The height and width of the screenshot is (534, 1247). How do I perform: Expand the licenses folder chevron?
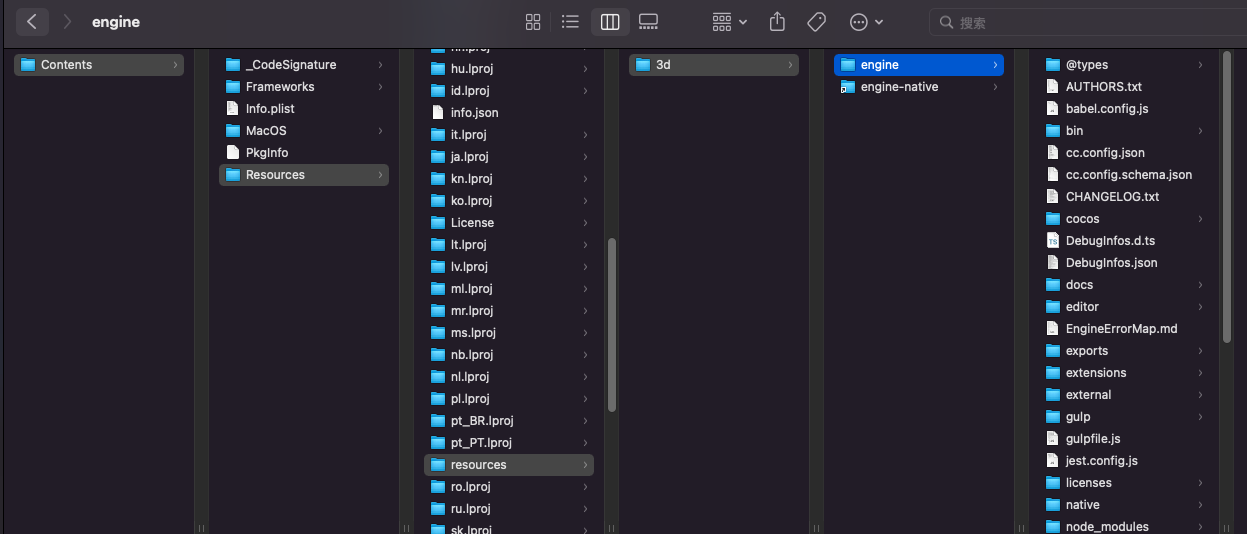(1200, 483)
